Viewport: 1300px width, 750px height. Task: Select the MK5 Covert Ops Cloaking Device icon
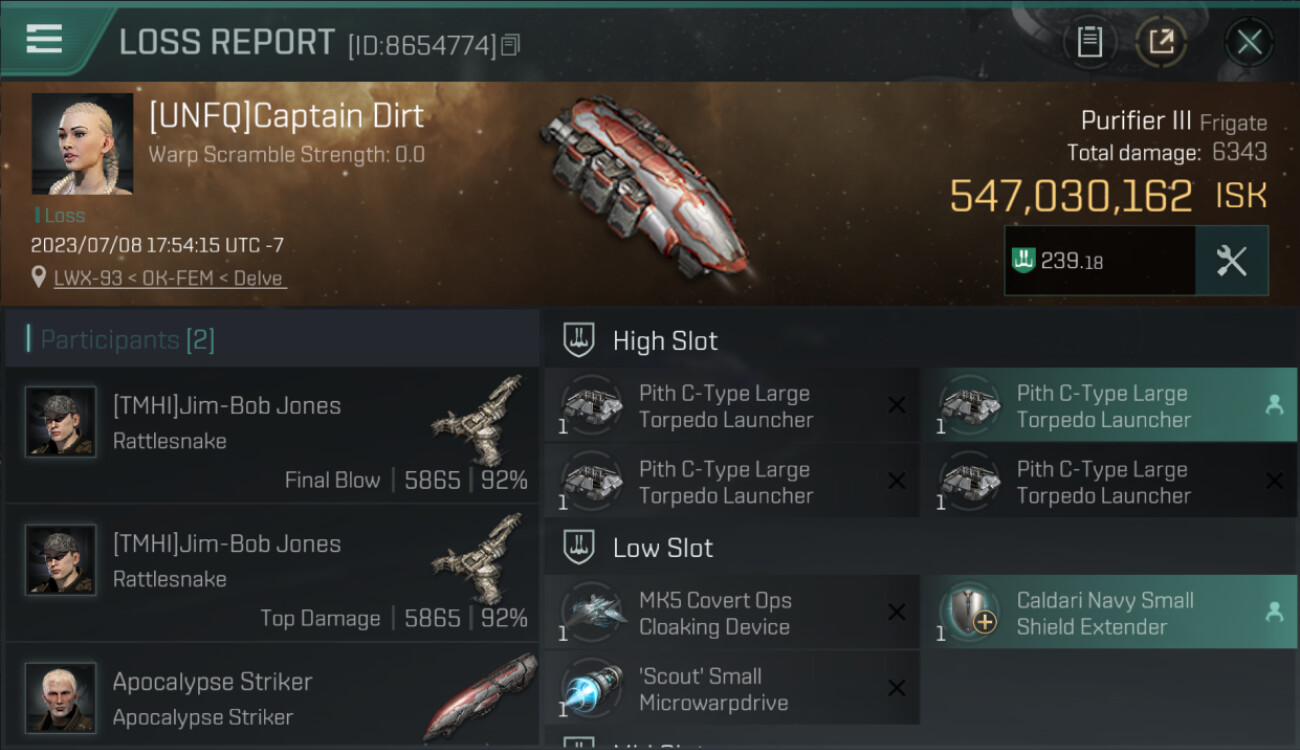coord(592,613)
